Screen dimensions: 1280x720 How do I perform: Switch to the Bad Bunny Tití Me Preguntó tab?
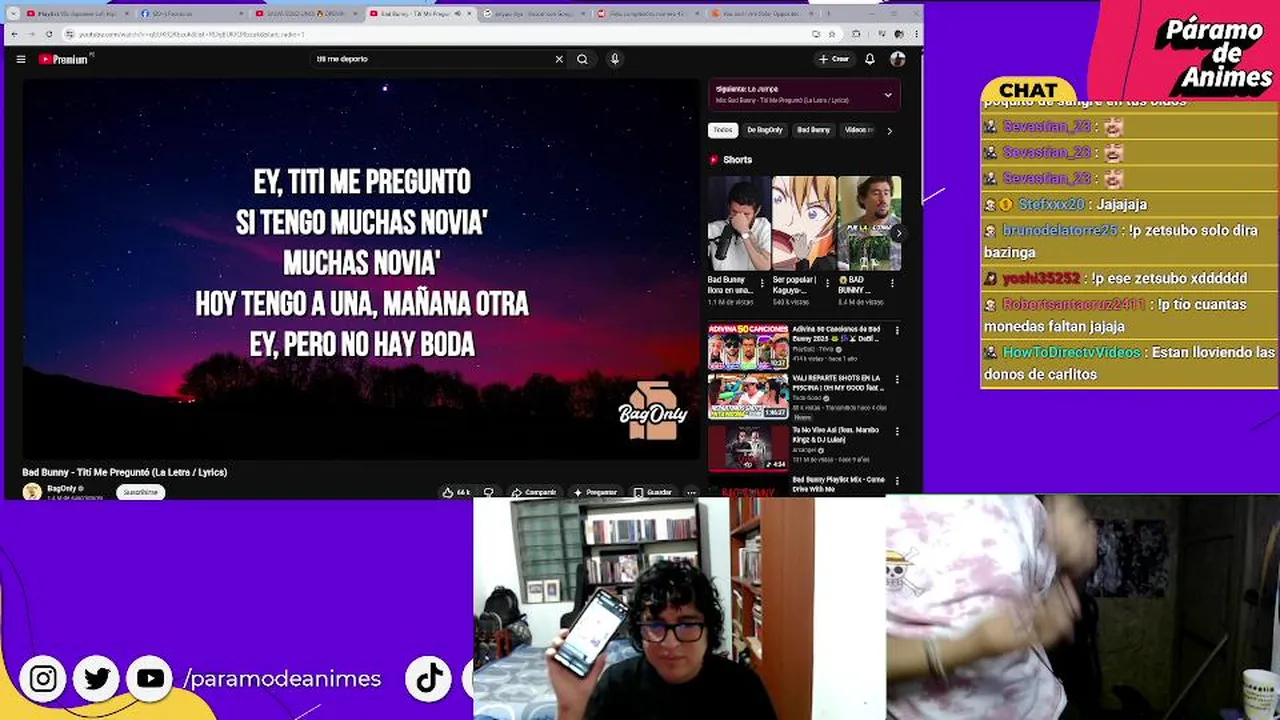pos(420,14)
